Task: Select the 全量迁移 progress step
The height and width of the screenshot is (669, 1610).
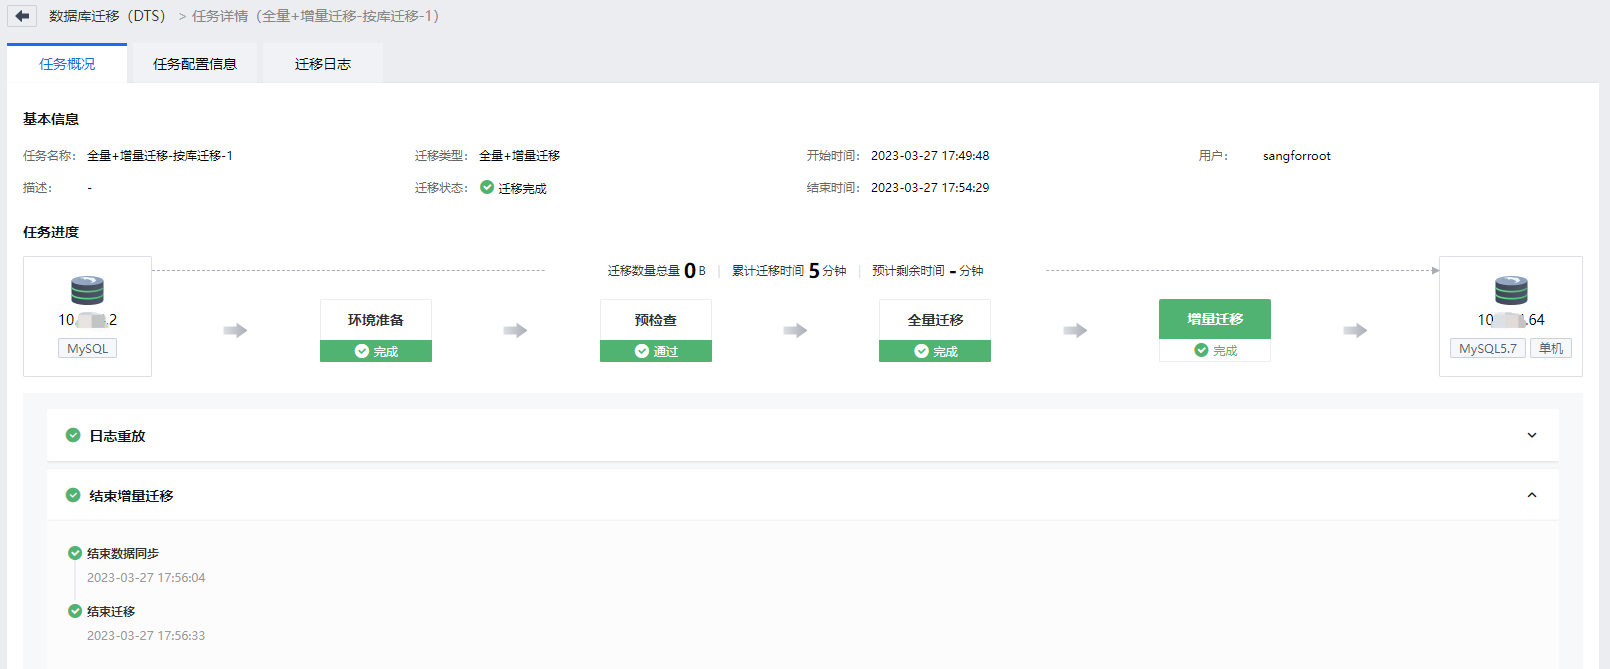Action: coord(935,320)
